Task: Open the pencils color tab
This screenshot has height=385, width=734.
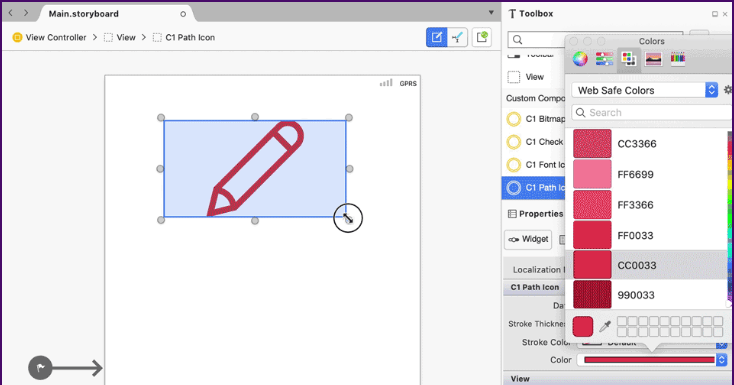Action: pyautogui.click(x=678, y=59)
